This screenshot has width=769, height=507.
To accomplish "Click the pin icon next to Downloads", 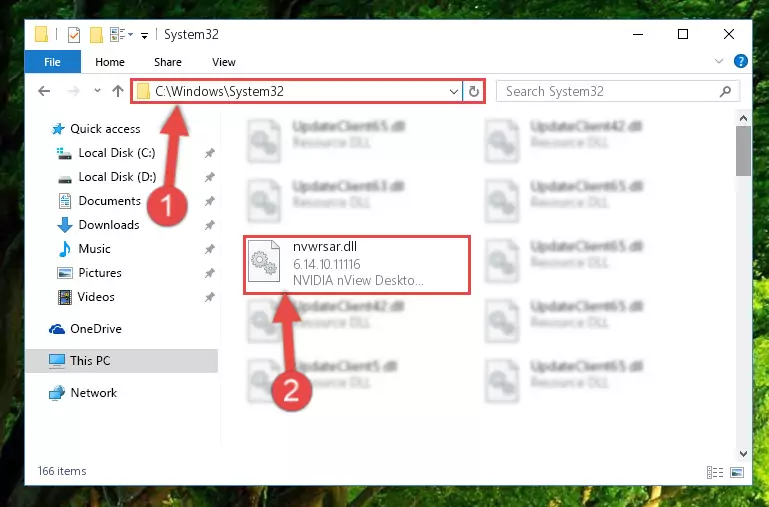I will click(209, 225).
